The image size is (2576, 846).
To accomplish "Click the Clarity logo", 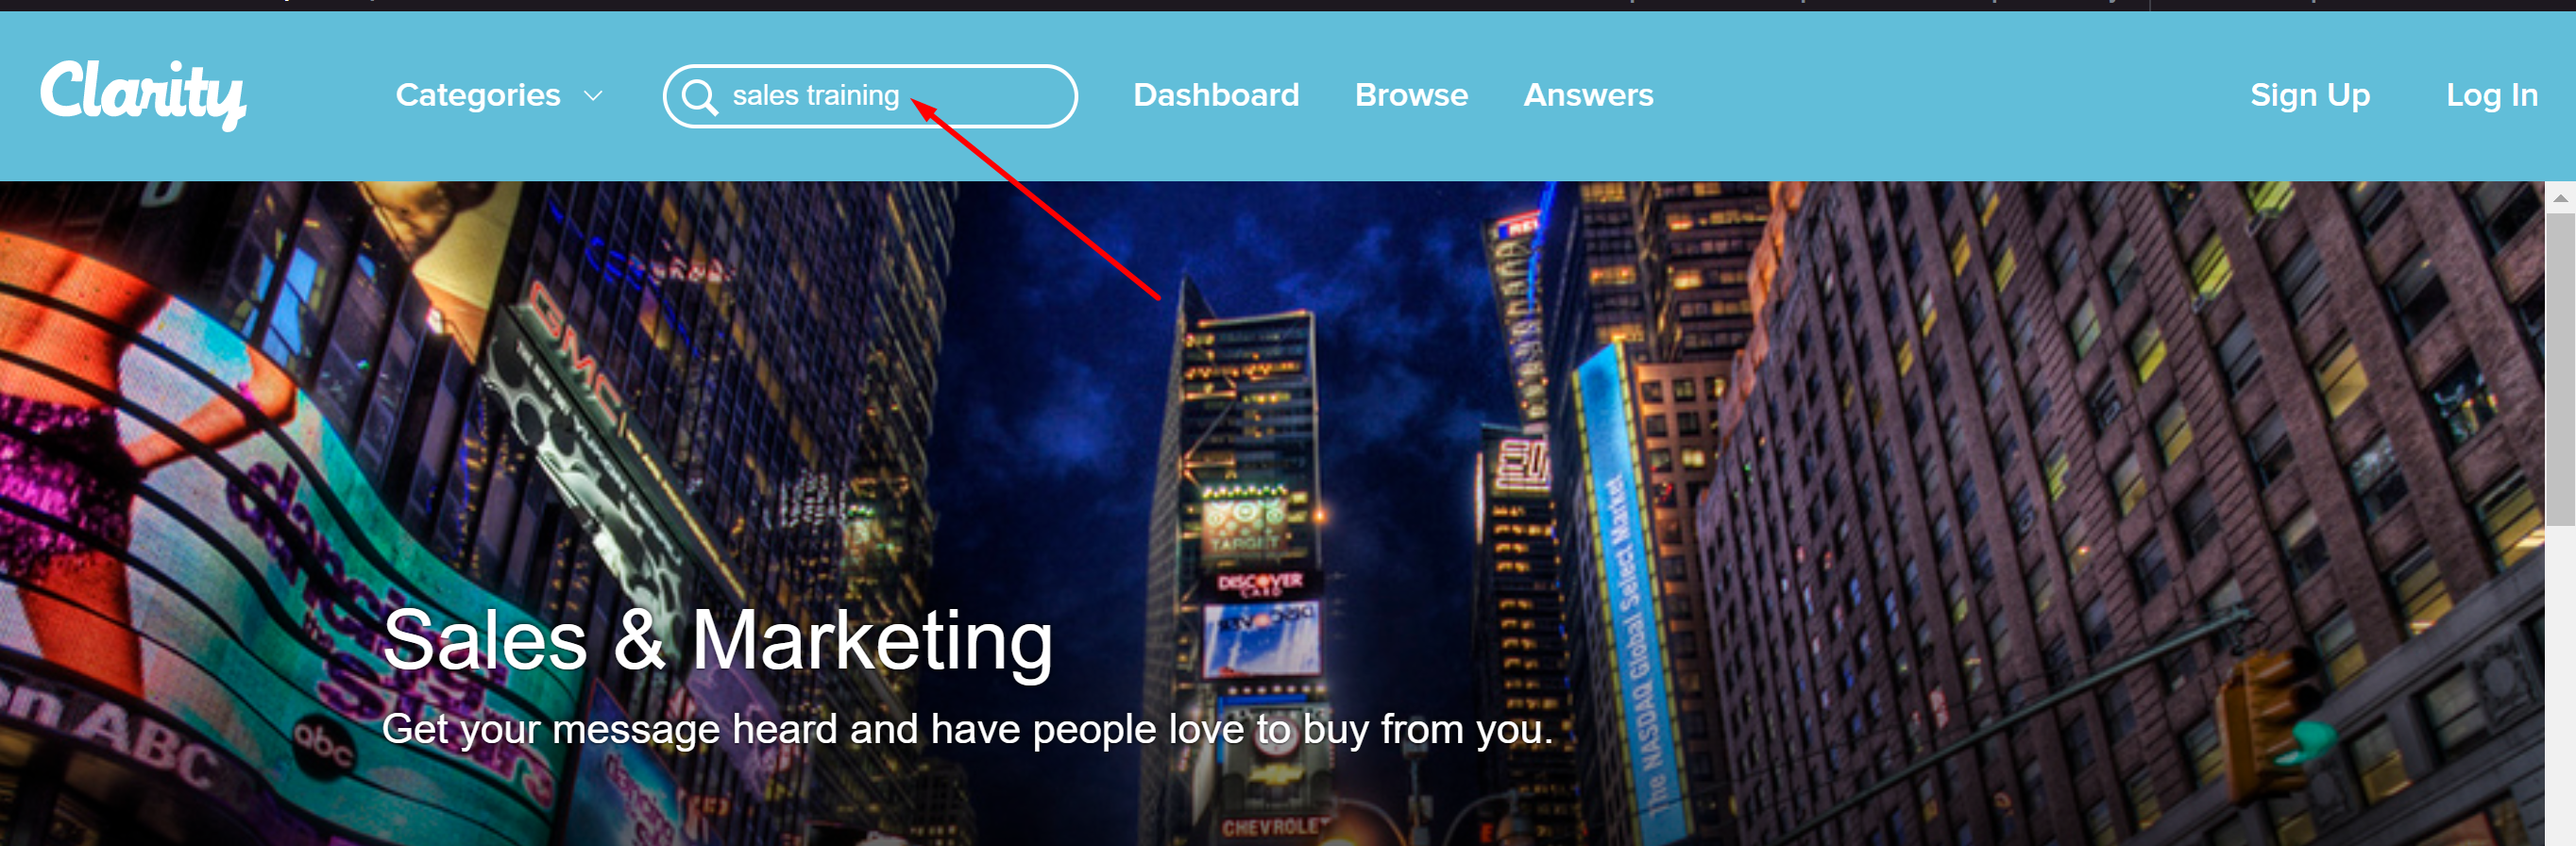I will tap(143, 94).
